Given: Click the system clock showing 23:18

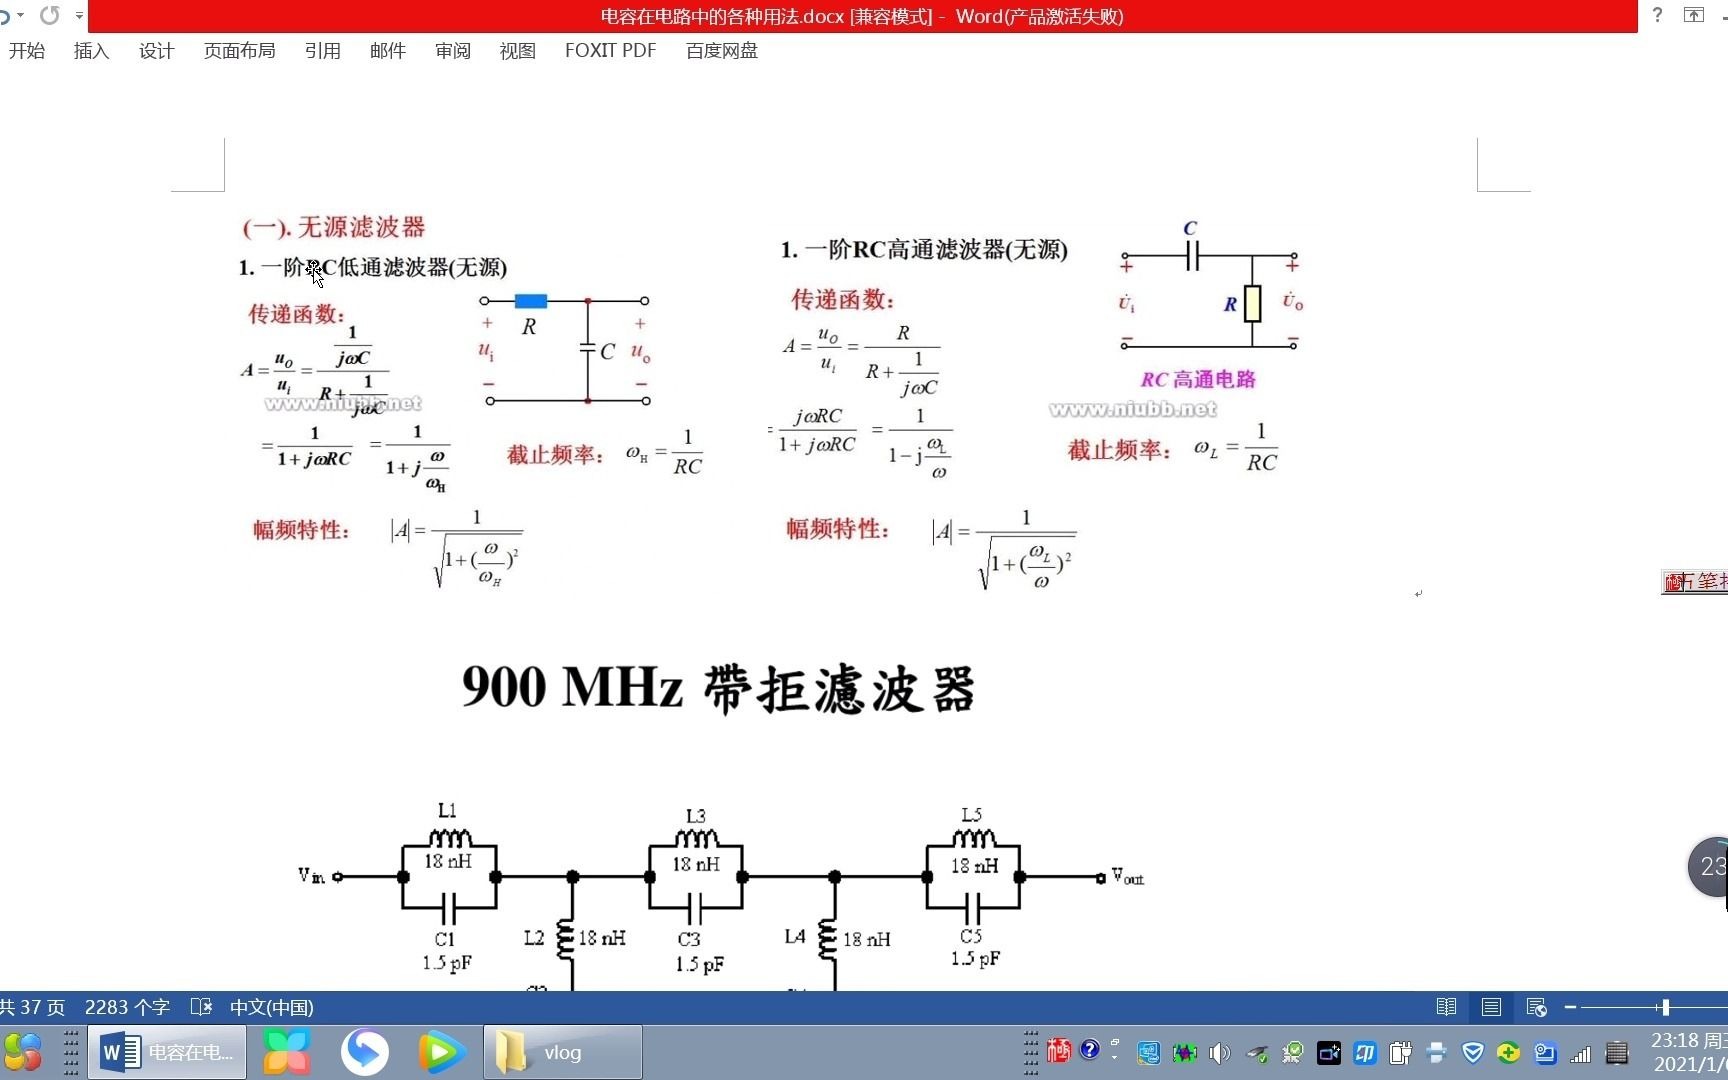Looking at the screenshot, I should 1688,1052.
